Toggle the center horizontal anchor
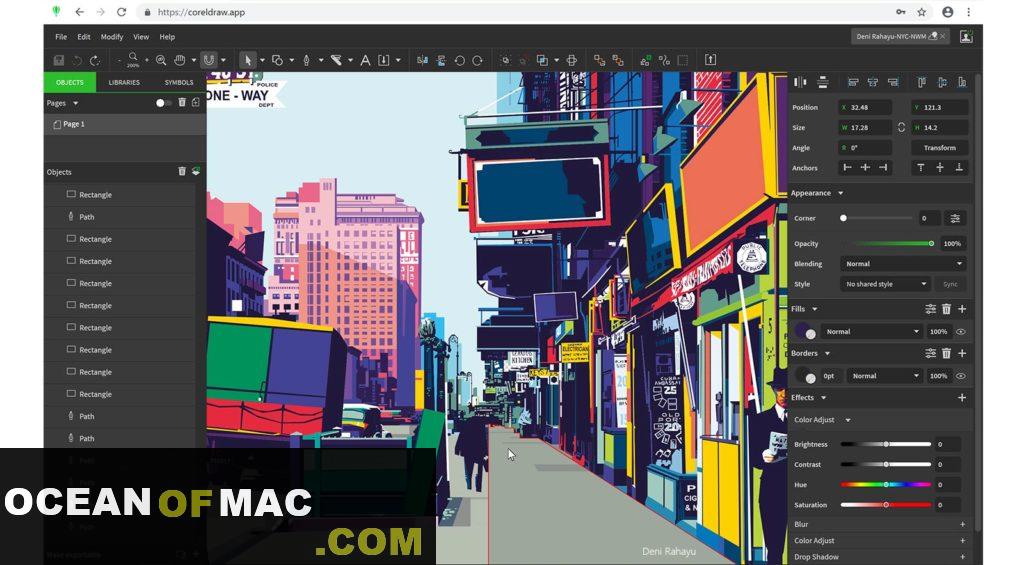The image size is (1024, 565). [x=865, y=168]
